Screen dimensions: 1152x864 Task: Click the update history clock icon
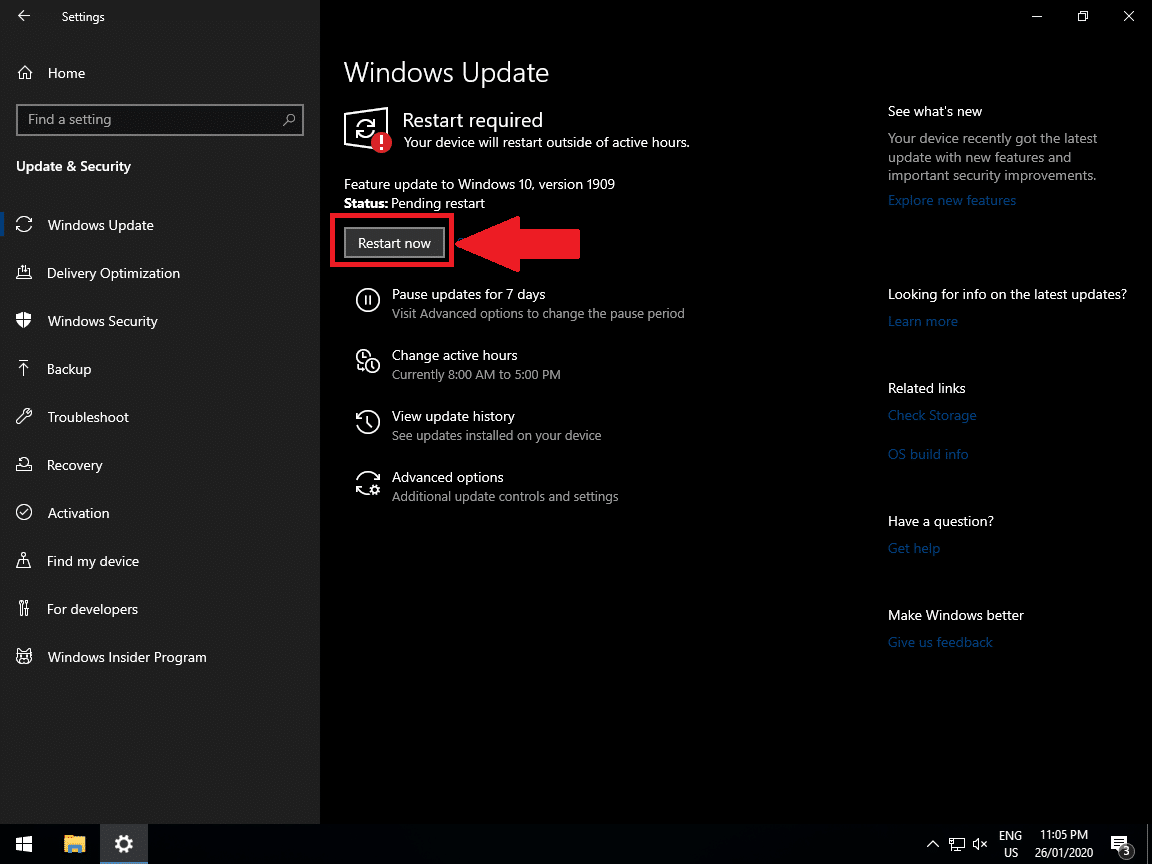367,422
